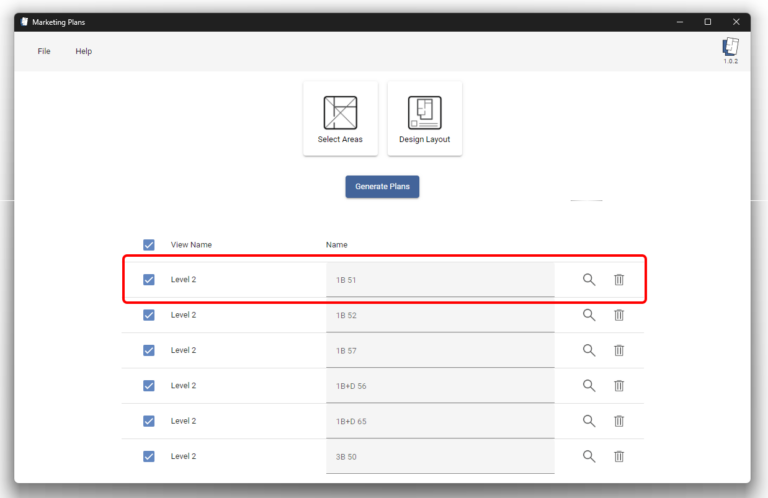Image resolution: width=768 pixels, height=498 pixels.
Task: Preview the 1B 51 plan with magnifier
Action: (x=589, y=280)
